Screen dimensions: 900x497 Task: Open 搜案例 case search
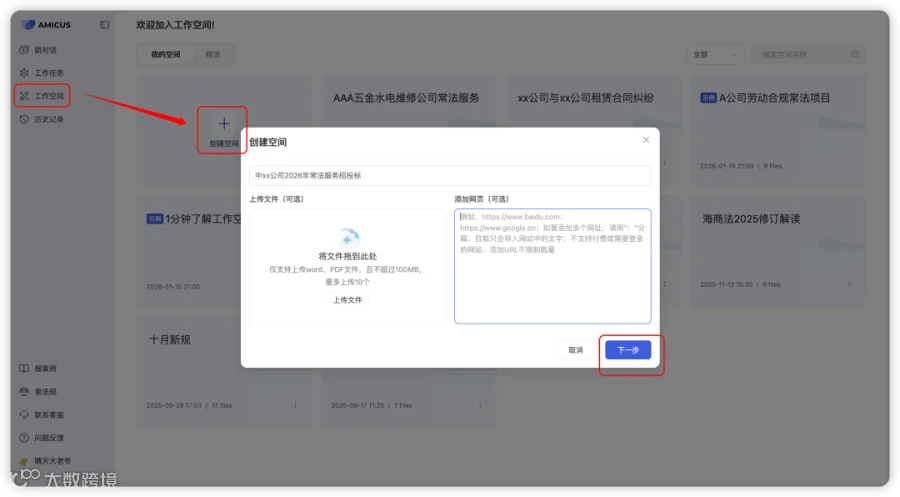[38, 368]
